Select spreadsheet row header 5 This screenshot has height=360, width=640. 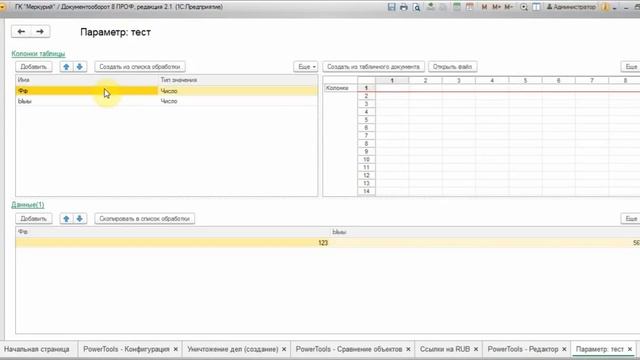366,120
